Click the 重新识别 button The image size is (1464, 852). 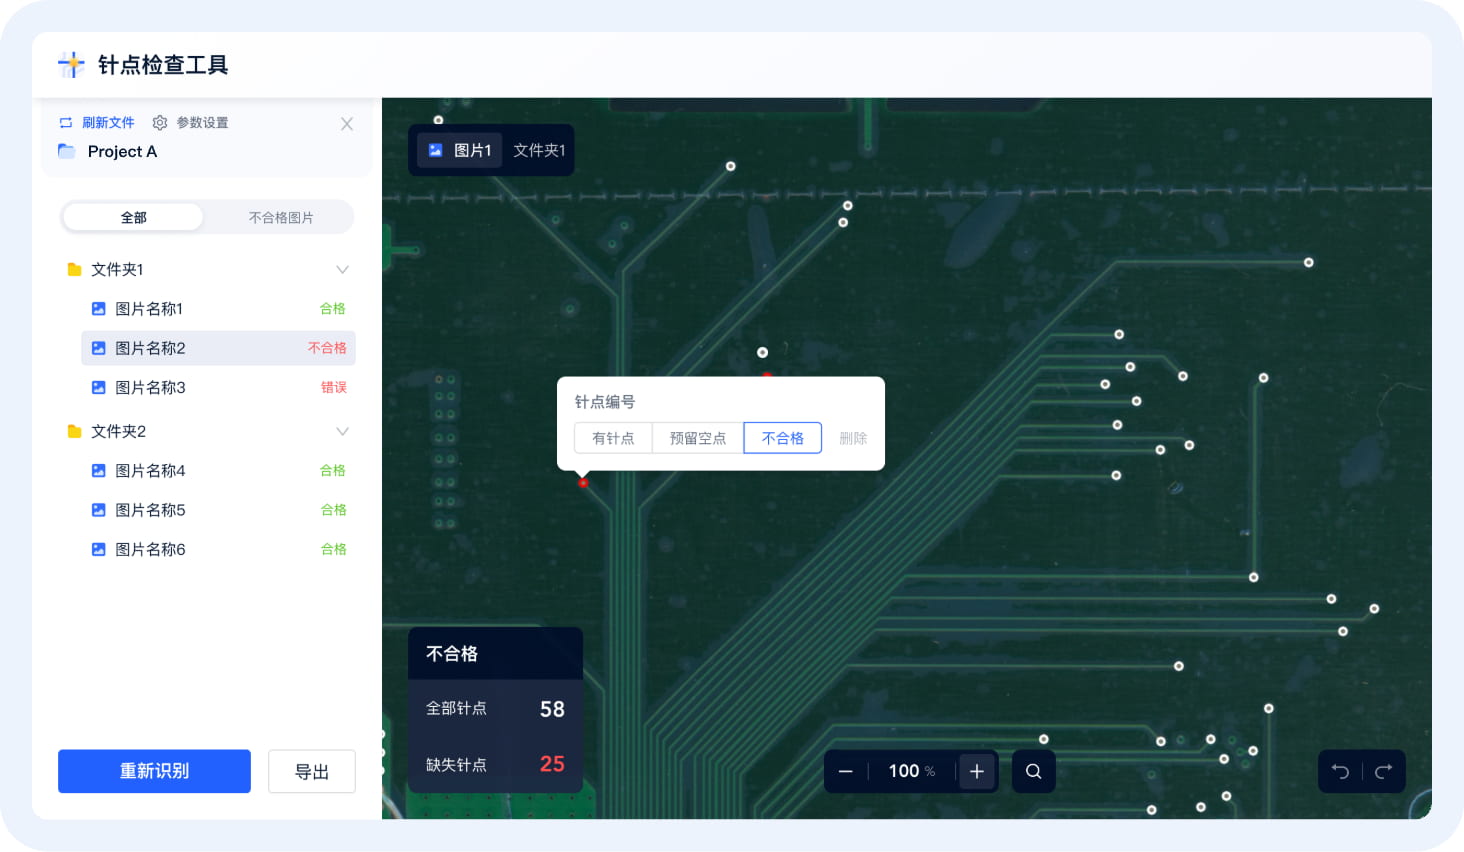tap(154, 771)
